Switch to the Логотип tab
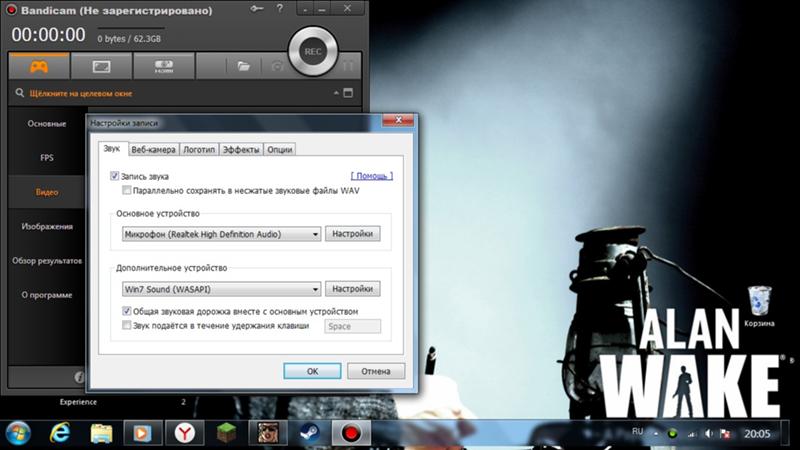This screenshot has width=800, height=450. (199, 149)
